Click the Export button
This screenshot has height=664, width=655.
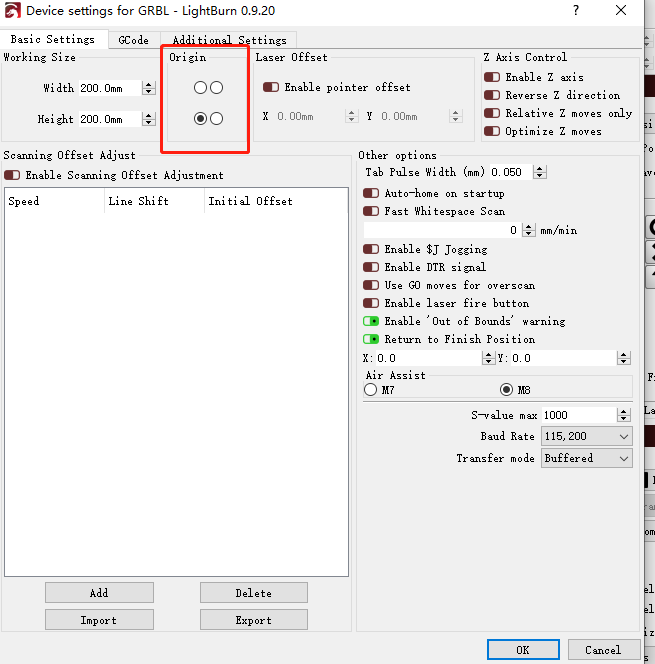coord(254,620)
